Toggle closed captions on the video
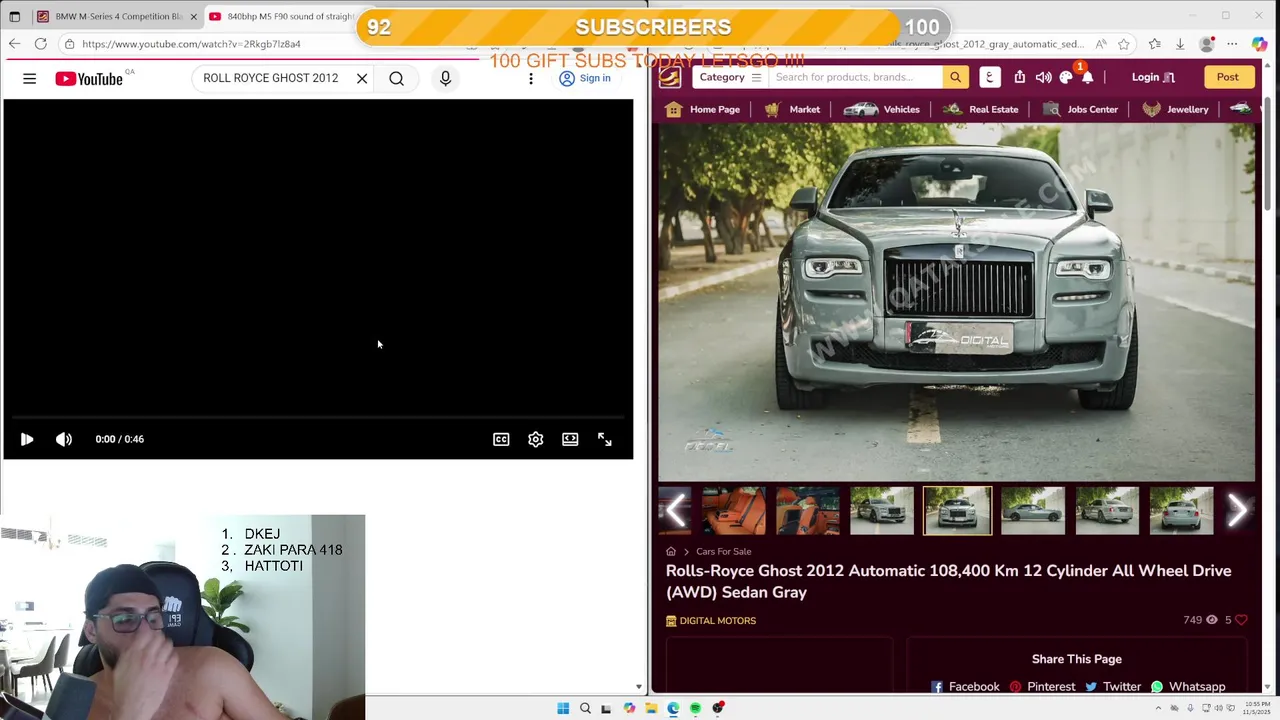The height and width of the screenshot is (720, 1280). pyautogui.click(x=501, y=439)
